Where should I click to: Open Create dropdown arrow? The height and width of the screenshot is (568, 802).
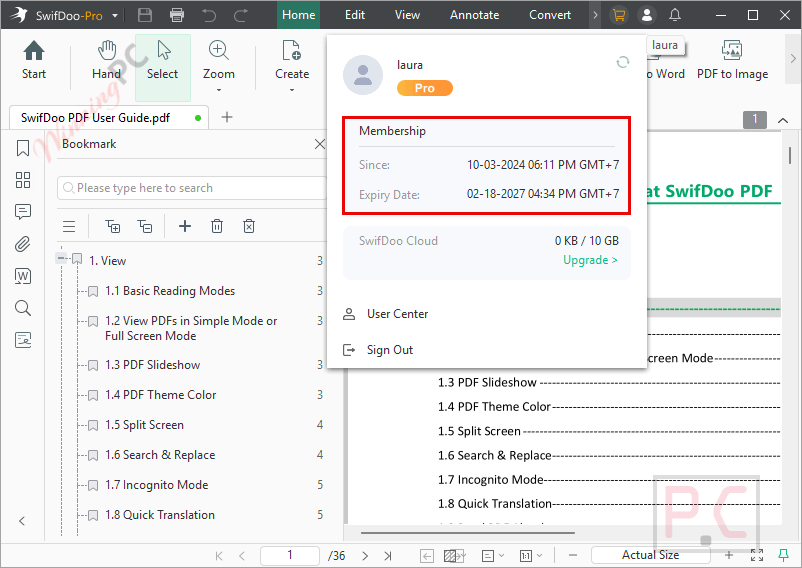tap(292, 90)
